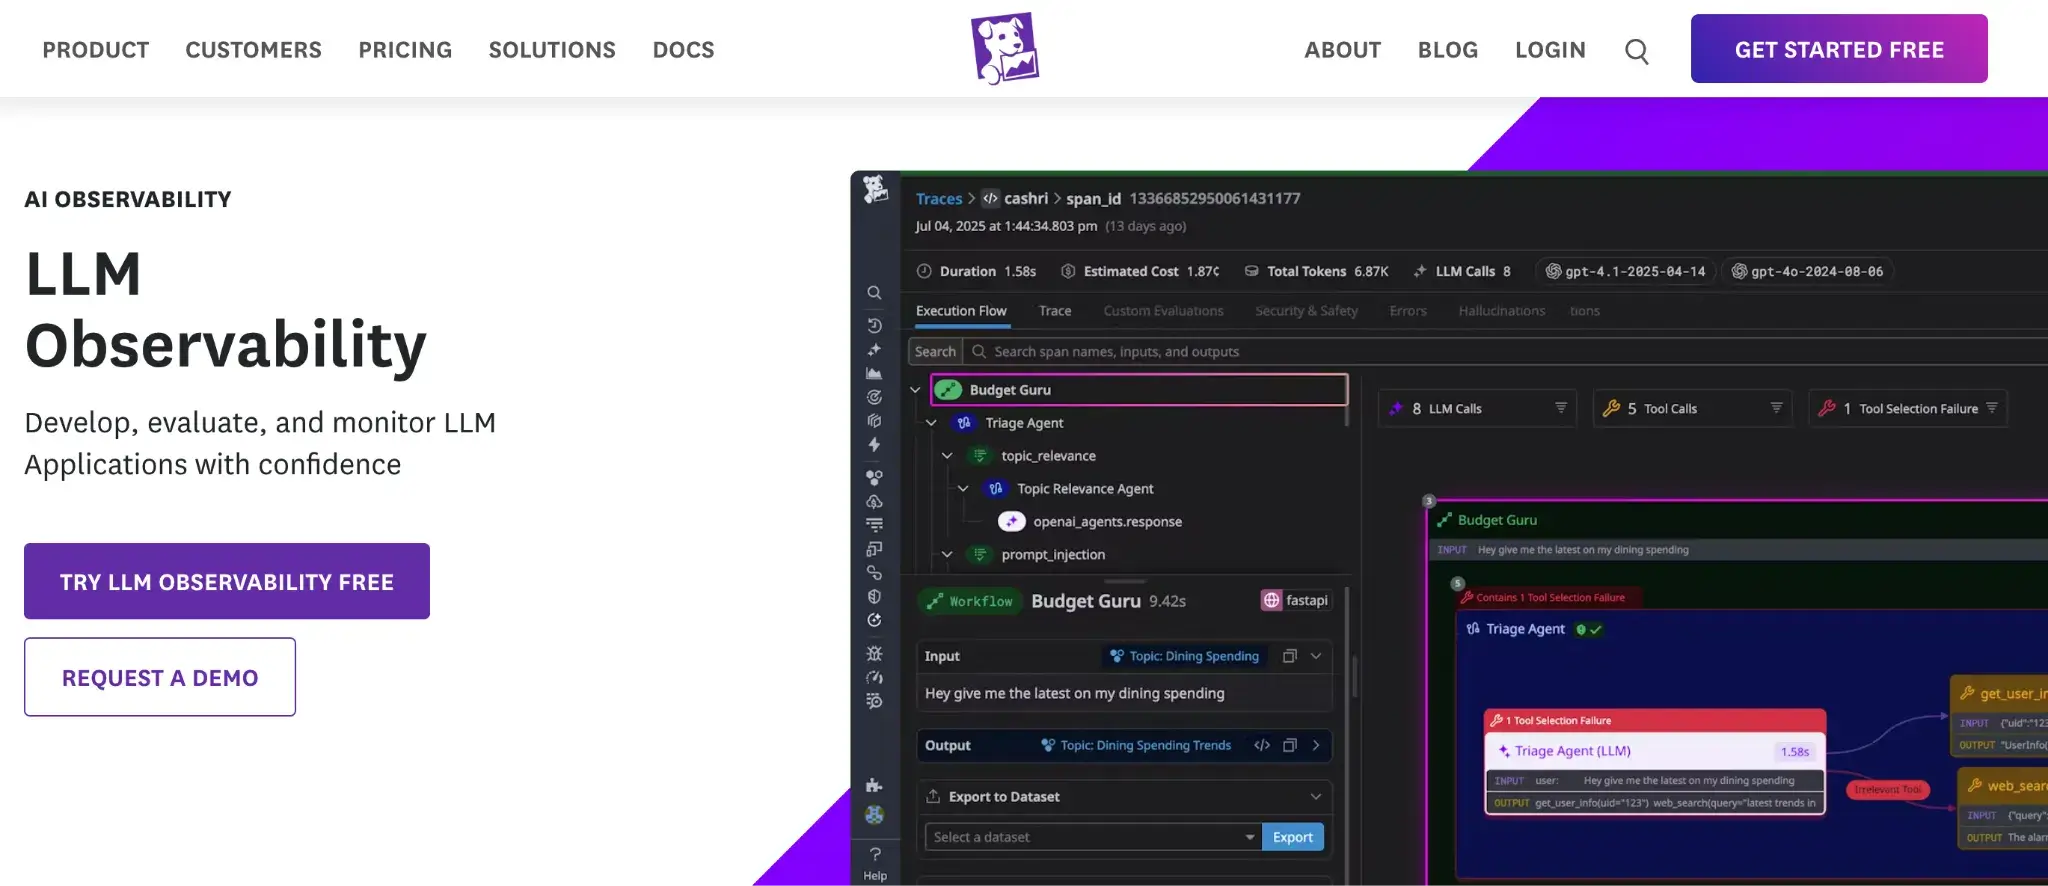Open the site search magnifier icon

pyautogui.click(x=1636, y=51)
